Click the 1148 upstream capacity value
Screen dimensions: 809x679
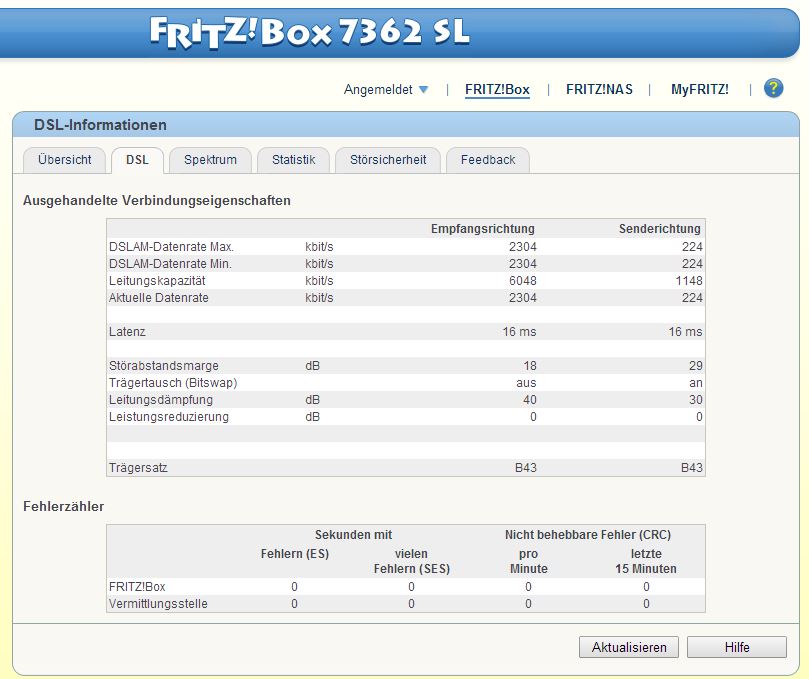coord(689,281)
